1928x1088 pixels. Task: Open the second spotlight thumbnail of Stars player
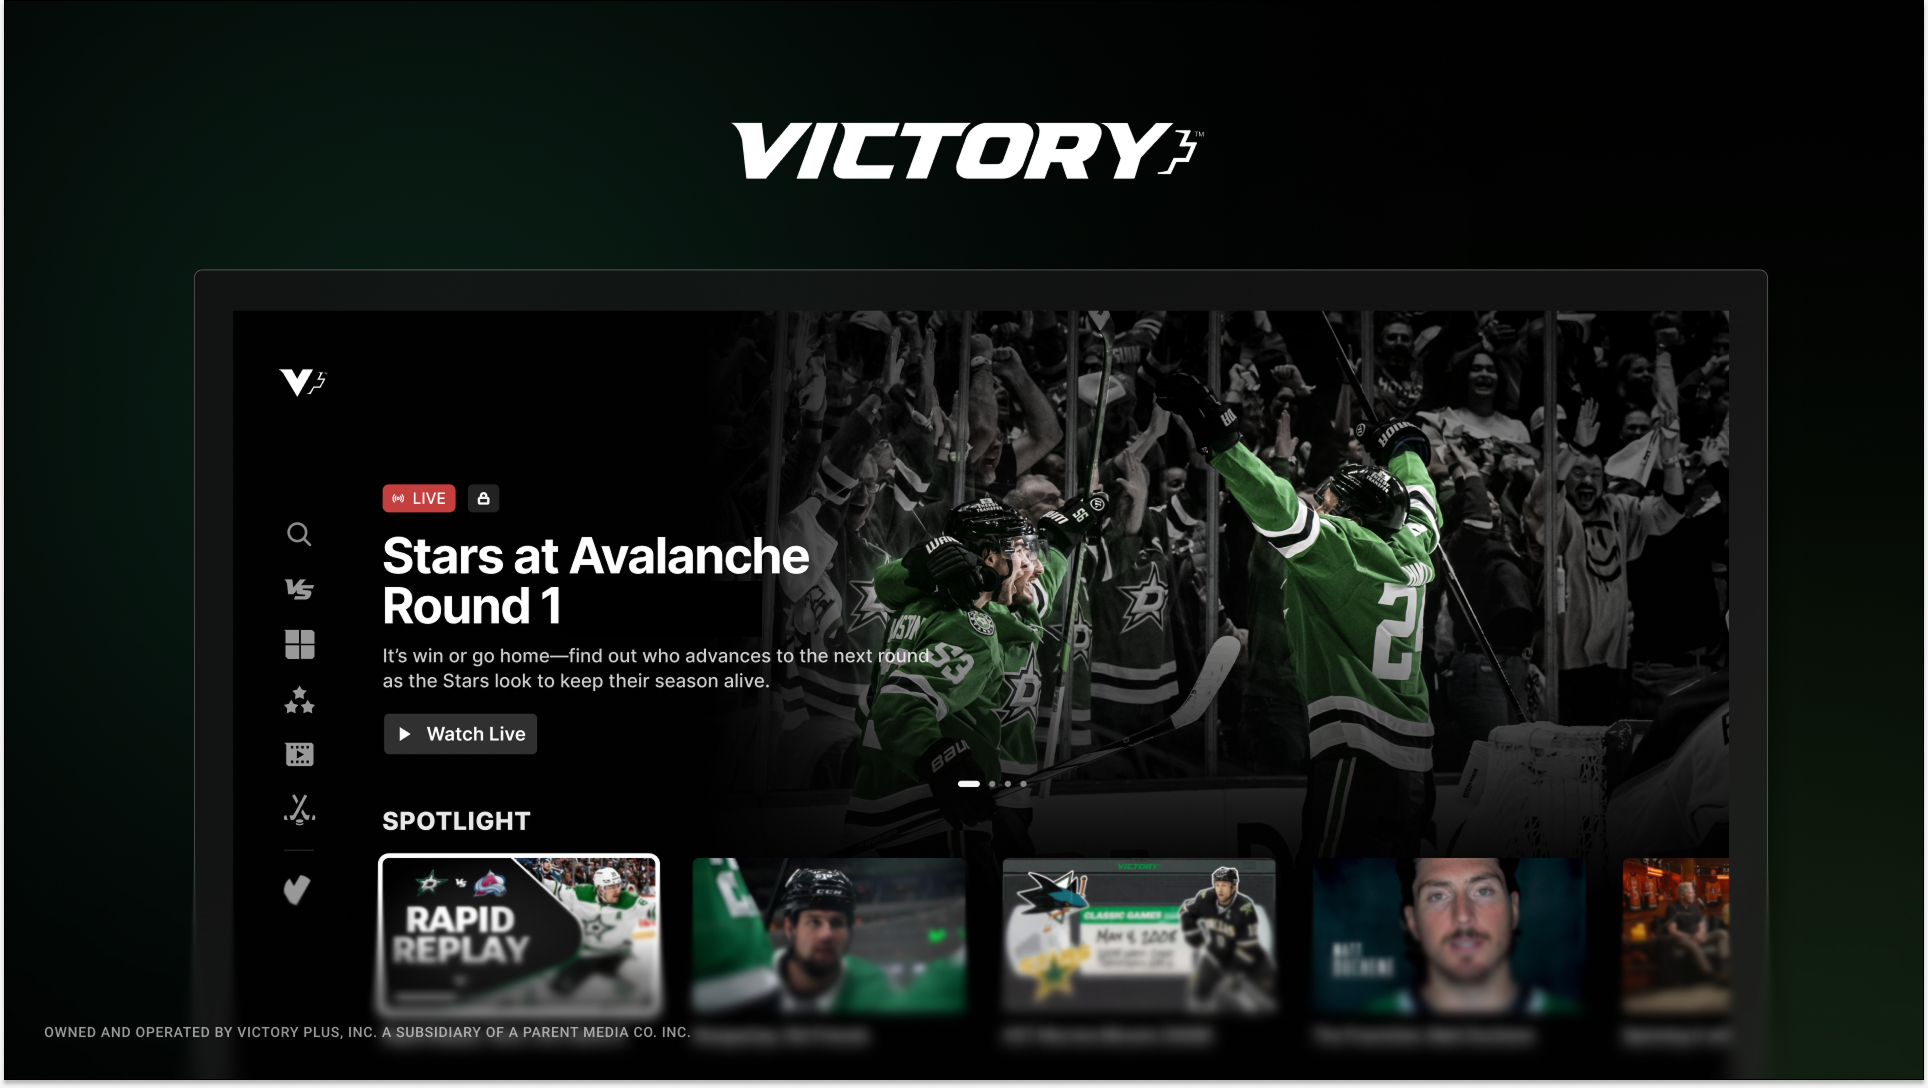(829, 935)
